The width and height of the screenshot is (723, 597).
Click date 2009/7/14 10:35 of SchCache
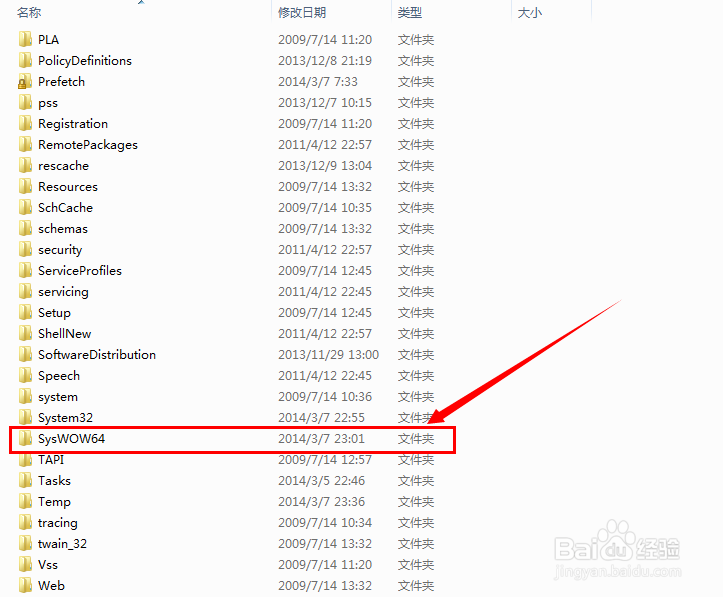click(325, 207)
